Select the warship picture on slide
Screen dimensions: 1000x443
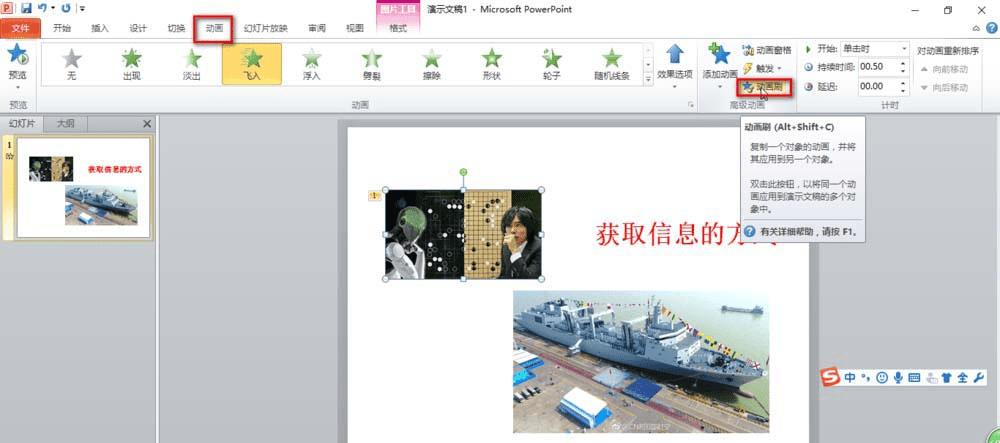coord(640,362)
